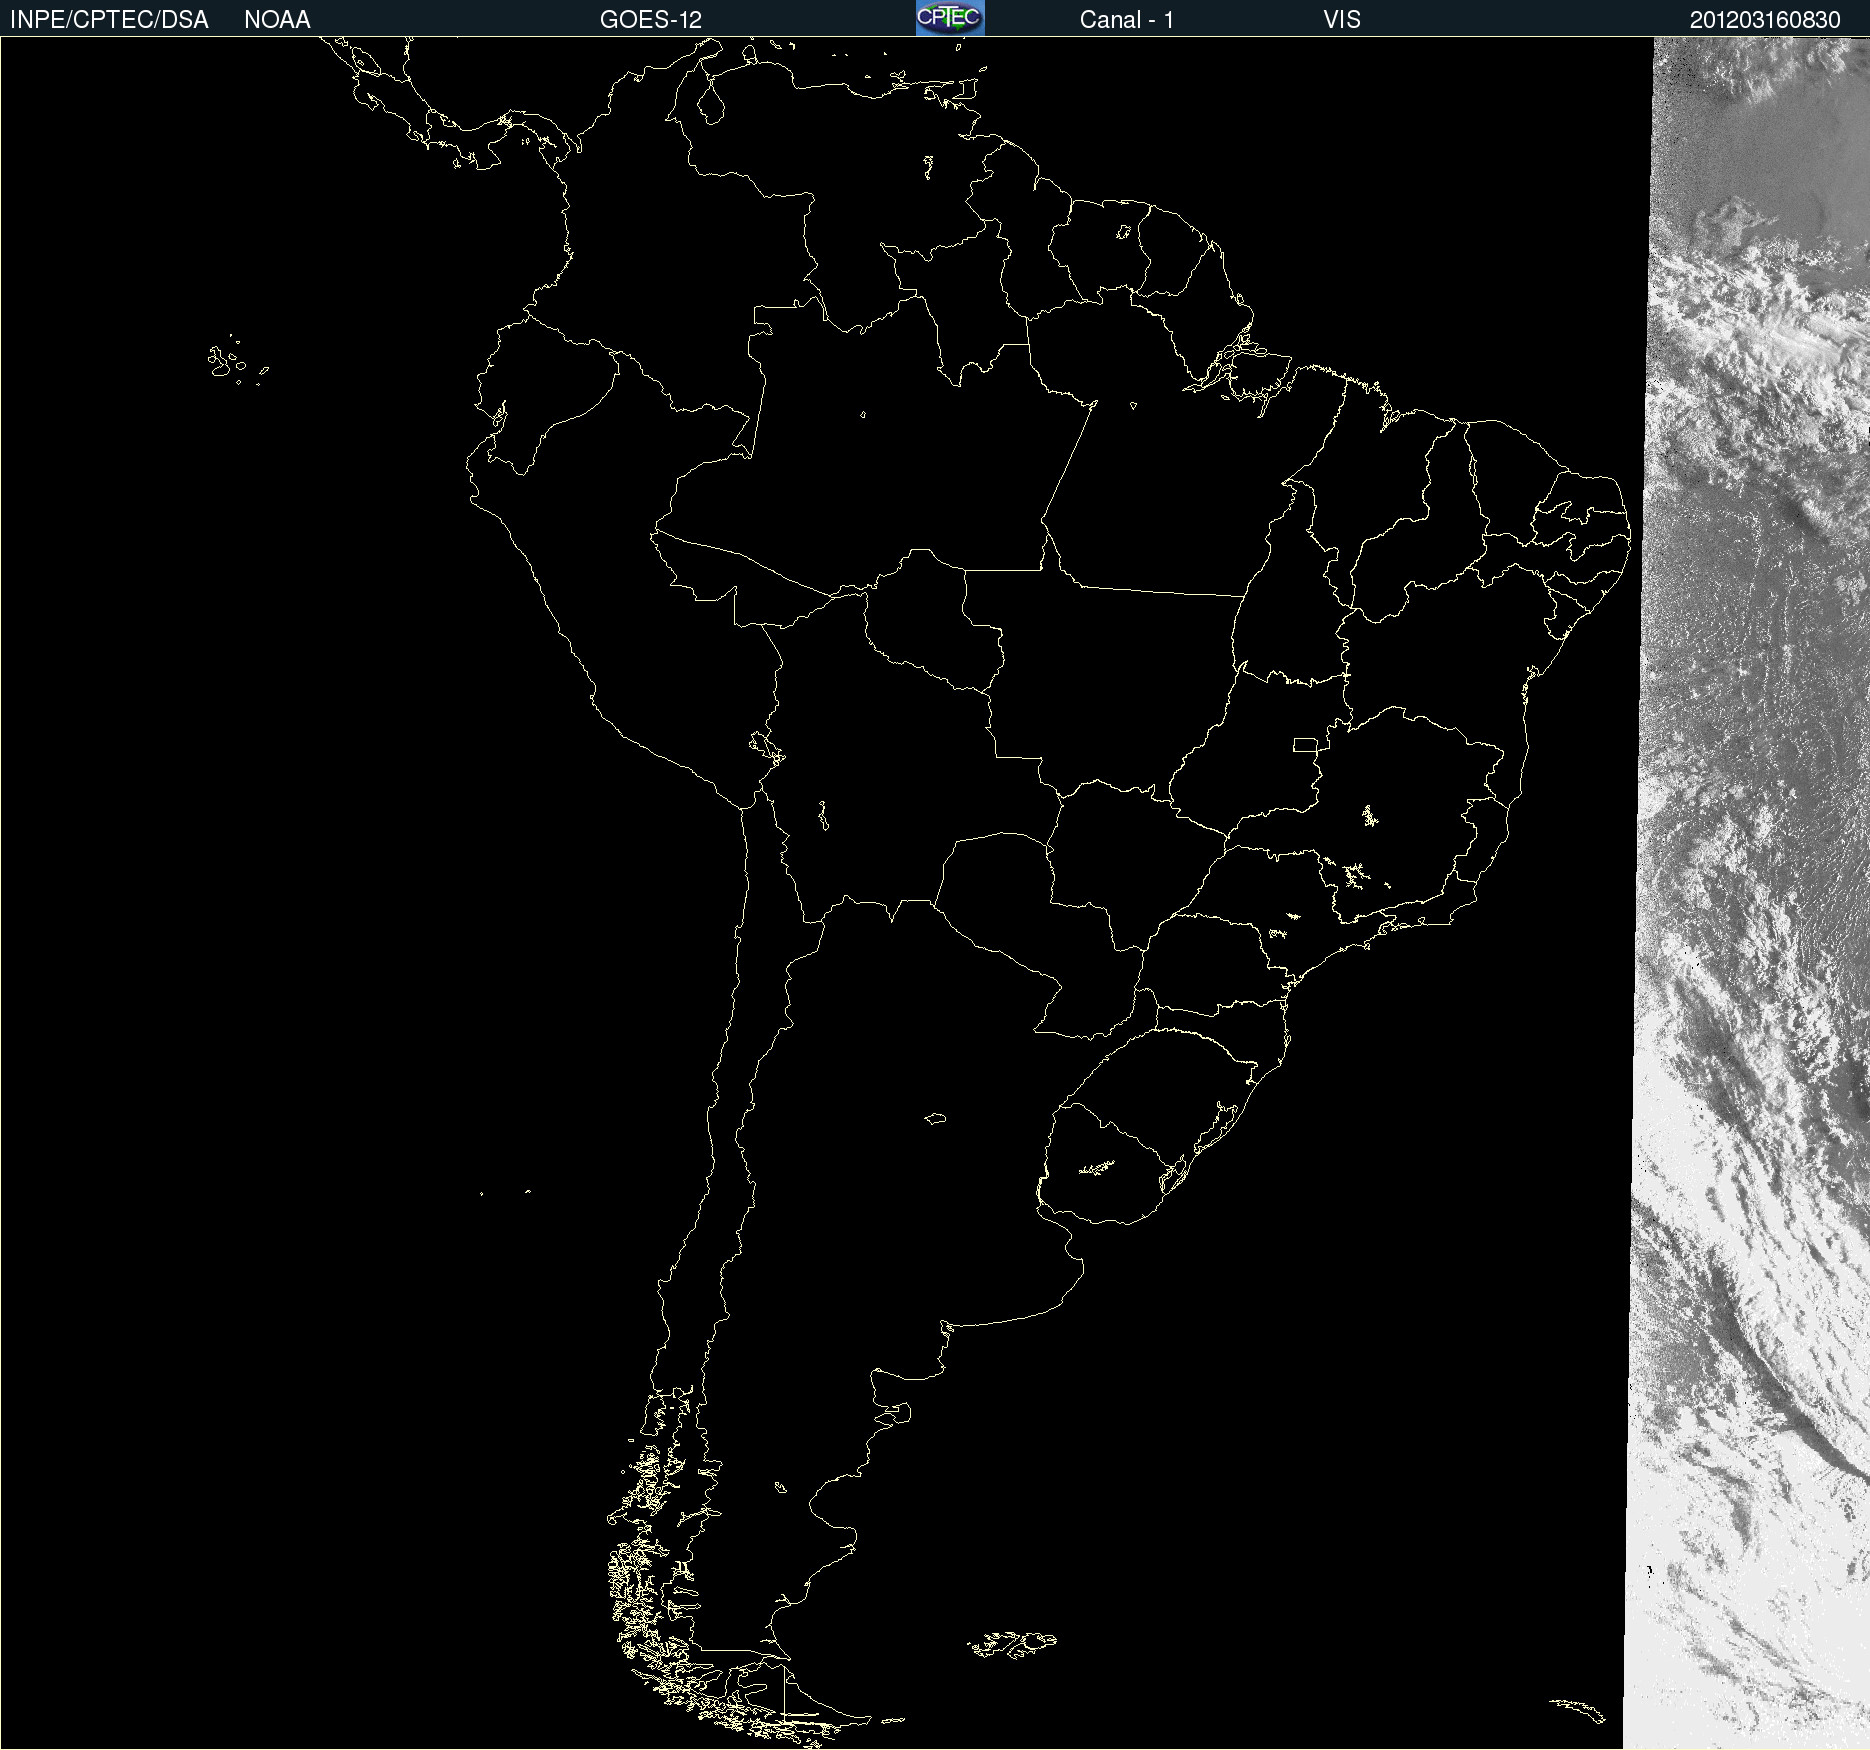
Task: Click the VIS channel label
Action: pos(1342,20)
